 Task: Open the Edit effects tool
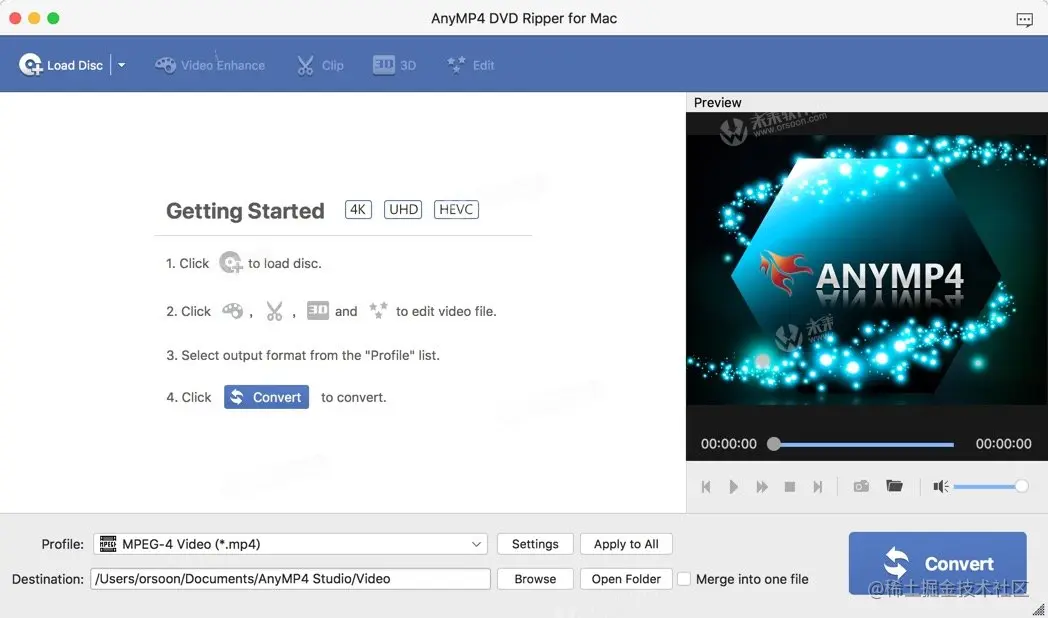click(471, 65)
